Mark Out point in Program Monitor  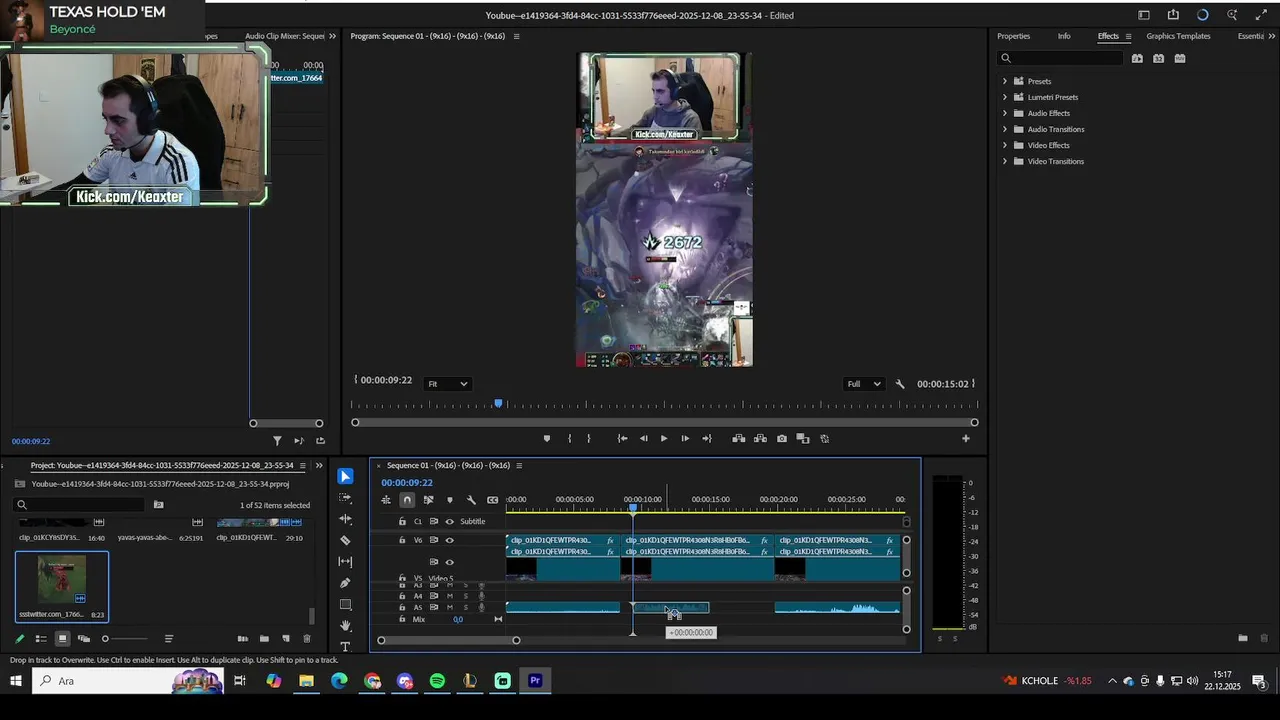[588, 438]
